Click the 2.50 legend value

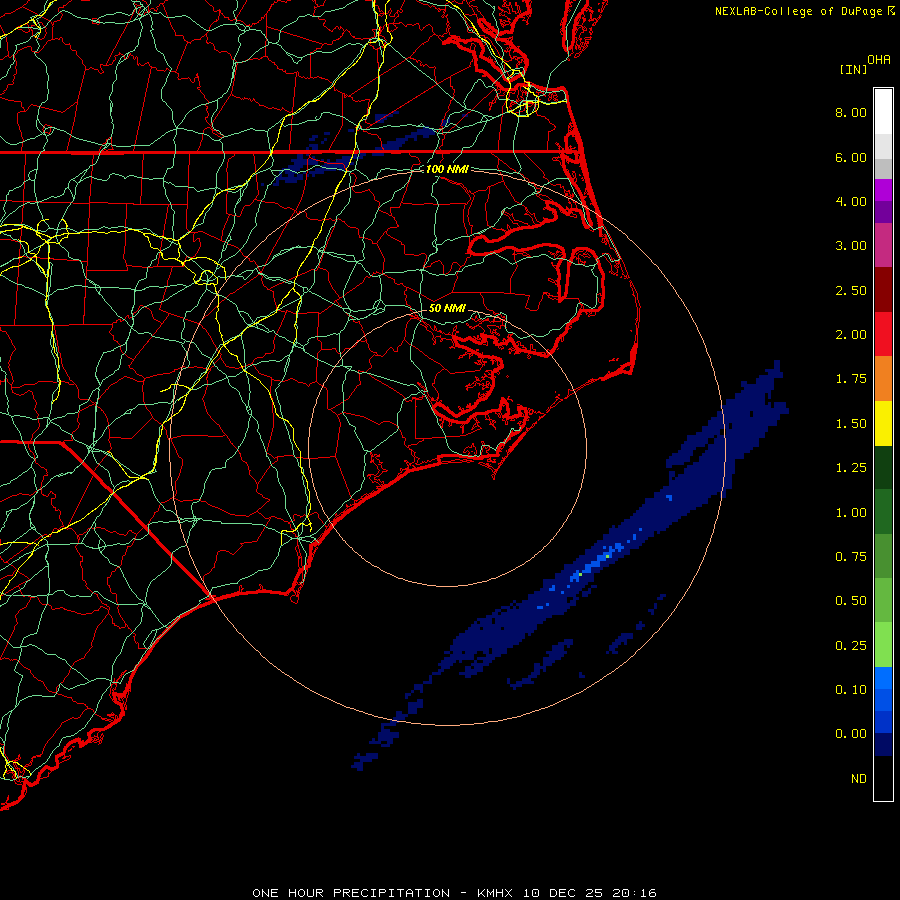[851, 290]
